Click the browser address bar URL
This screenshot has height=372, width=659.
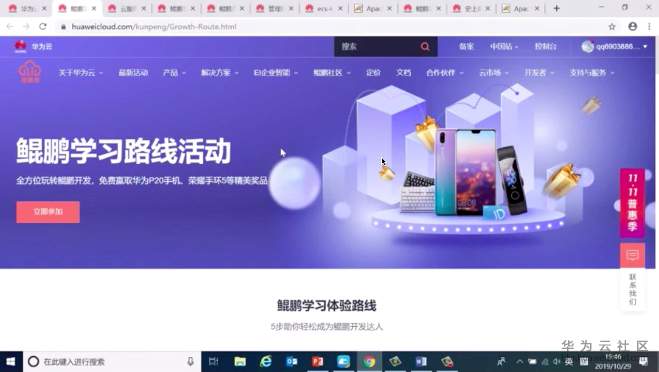pos(154,26)
